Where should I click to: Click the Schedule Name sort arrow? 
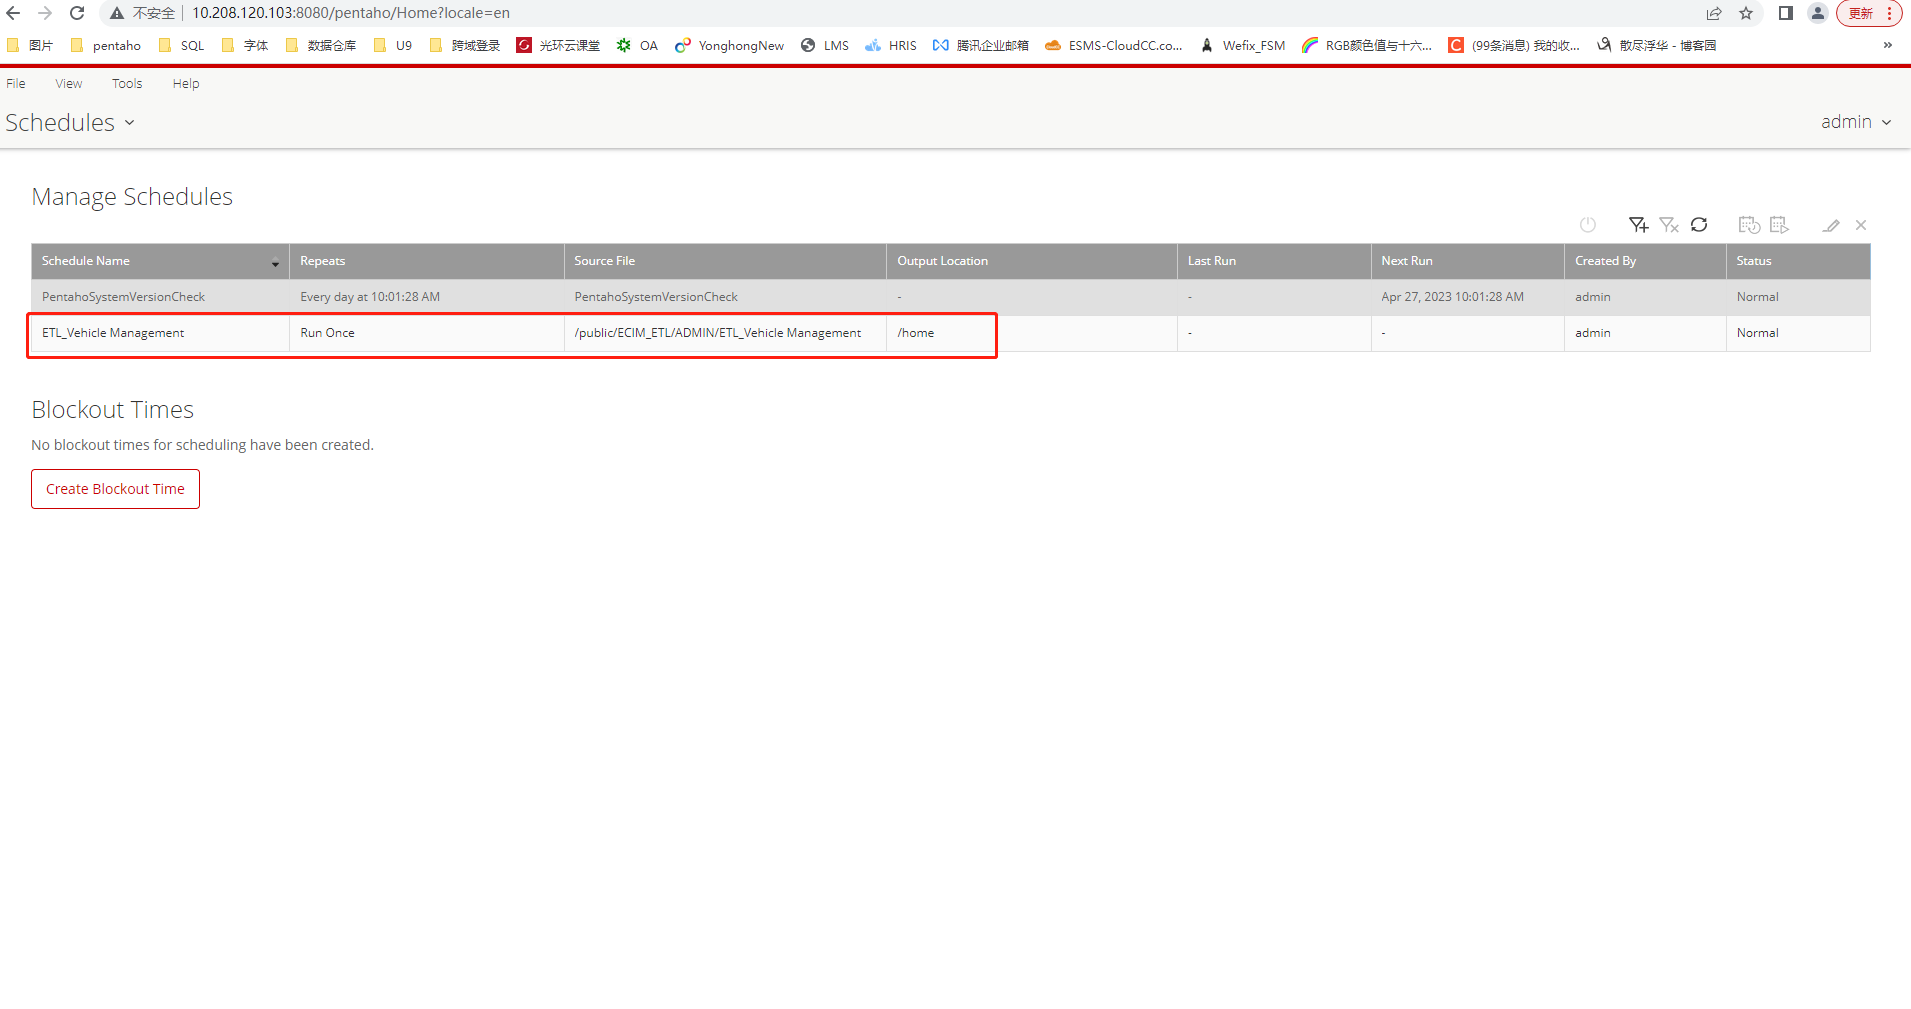click(x=275, y=262)
